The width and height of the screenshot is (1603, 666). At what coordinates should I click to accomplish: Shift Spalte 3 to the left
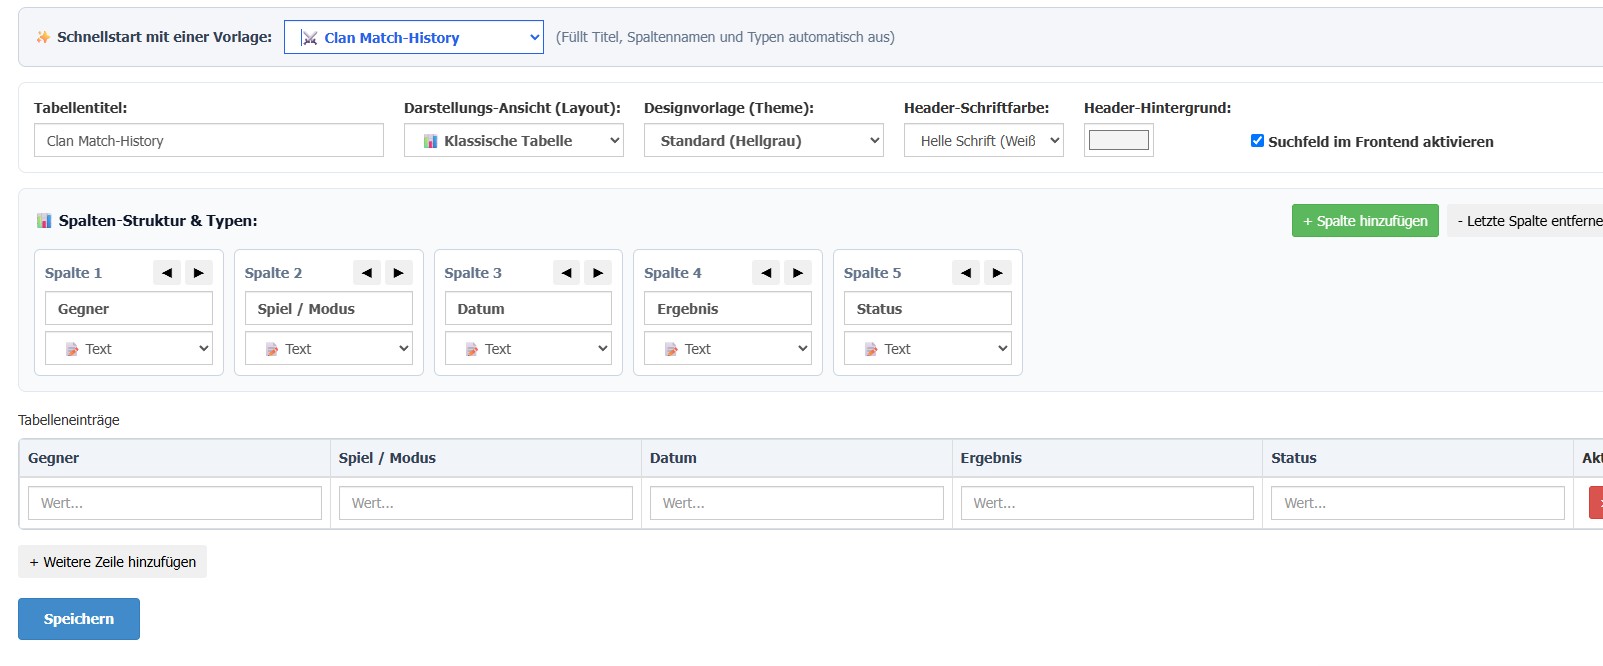(566, 273)
